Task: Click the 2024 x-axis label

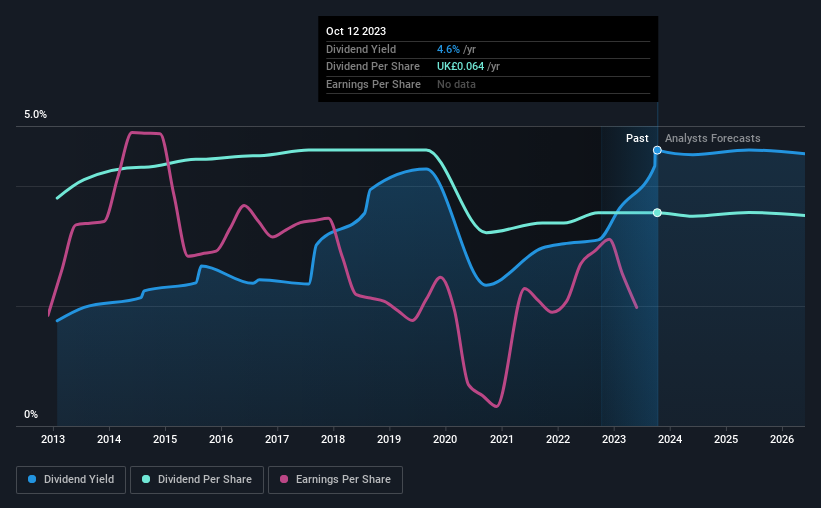Action: coord(670,439)
